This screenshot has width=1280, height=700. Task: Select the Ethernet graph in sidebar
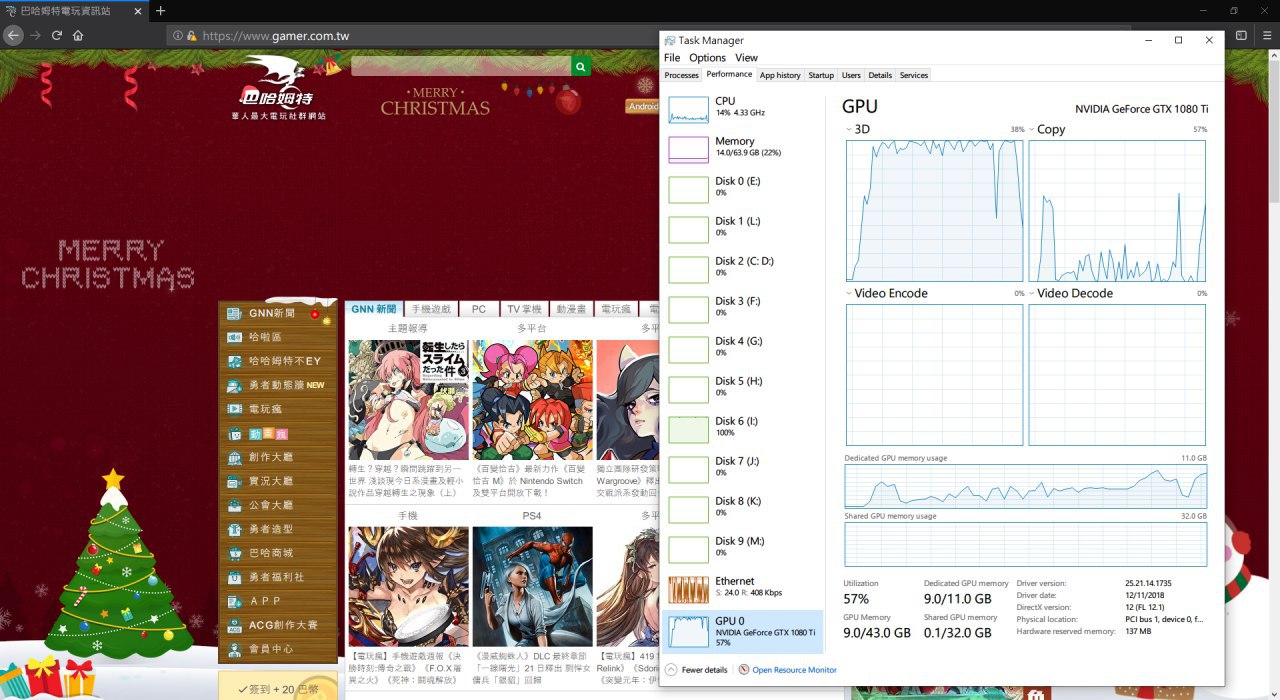point(688,589)
